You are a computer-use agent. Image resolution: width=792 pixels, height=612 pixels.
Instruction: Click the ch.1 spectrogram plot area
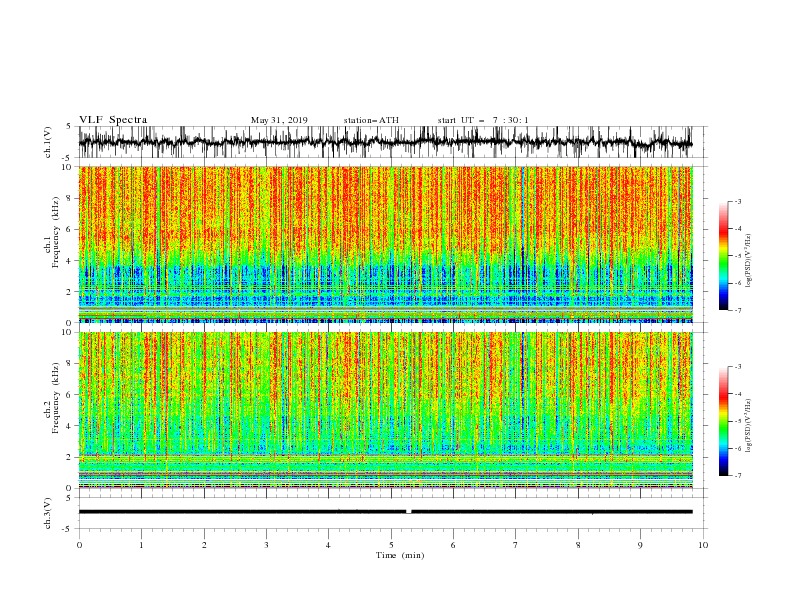[x=385, y=244]
